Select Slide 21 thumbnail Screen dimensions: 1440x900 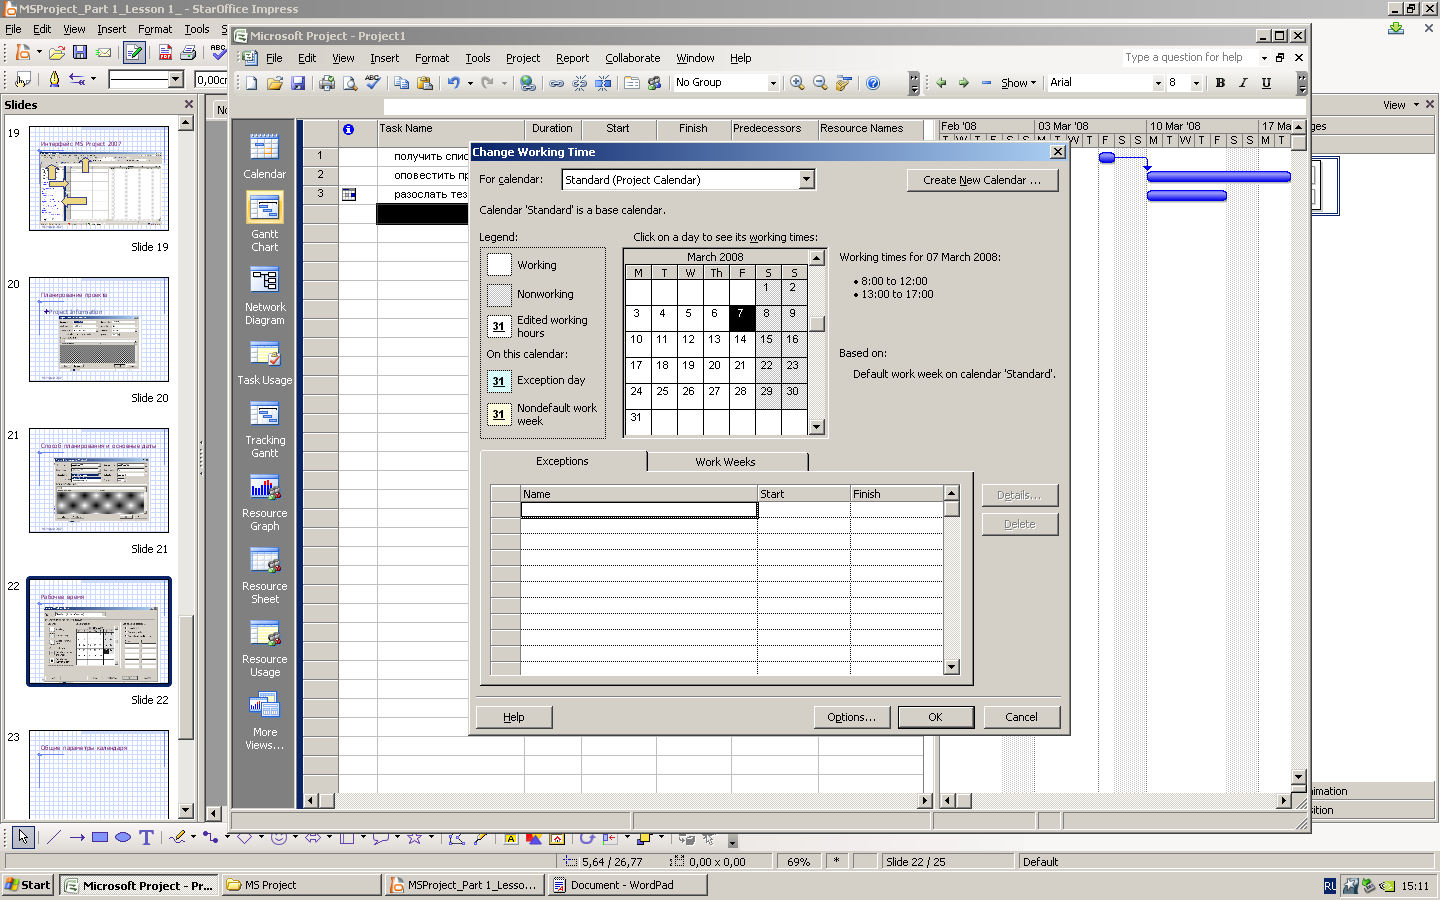click(x=99, y=480)
